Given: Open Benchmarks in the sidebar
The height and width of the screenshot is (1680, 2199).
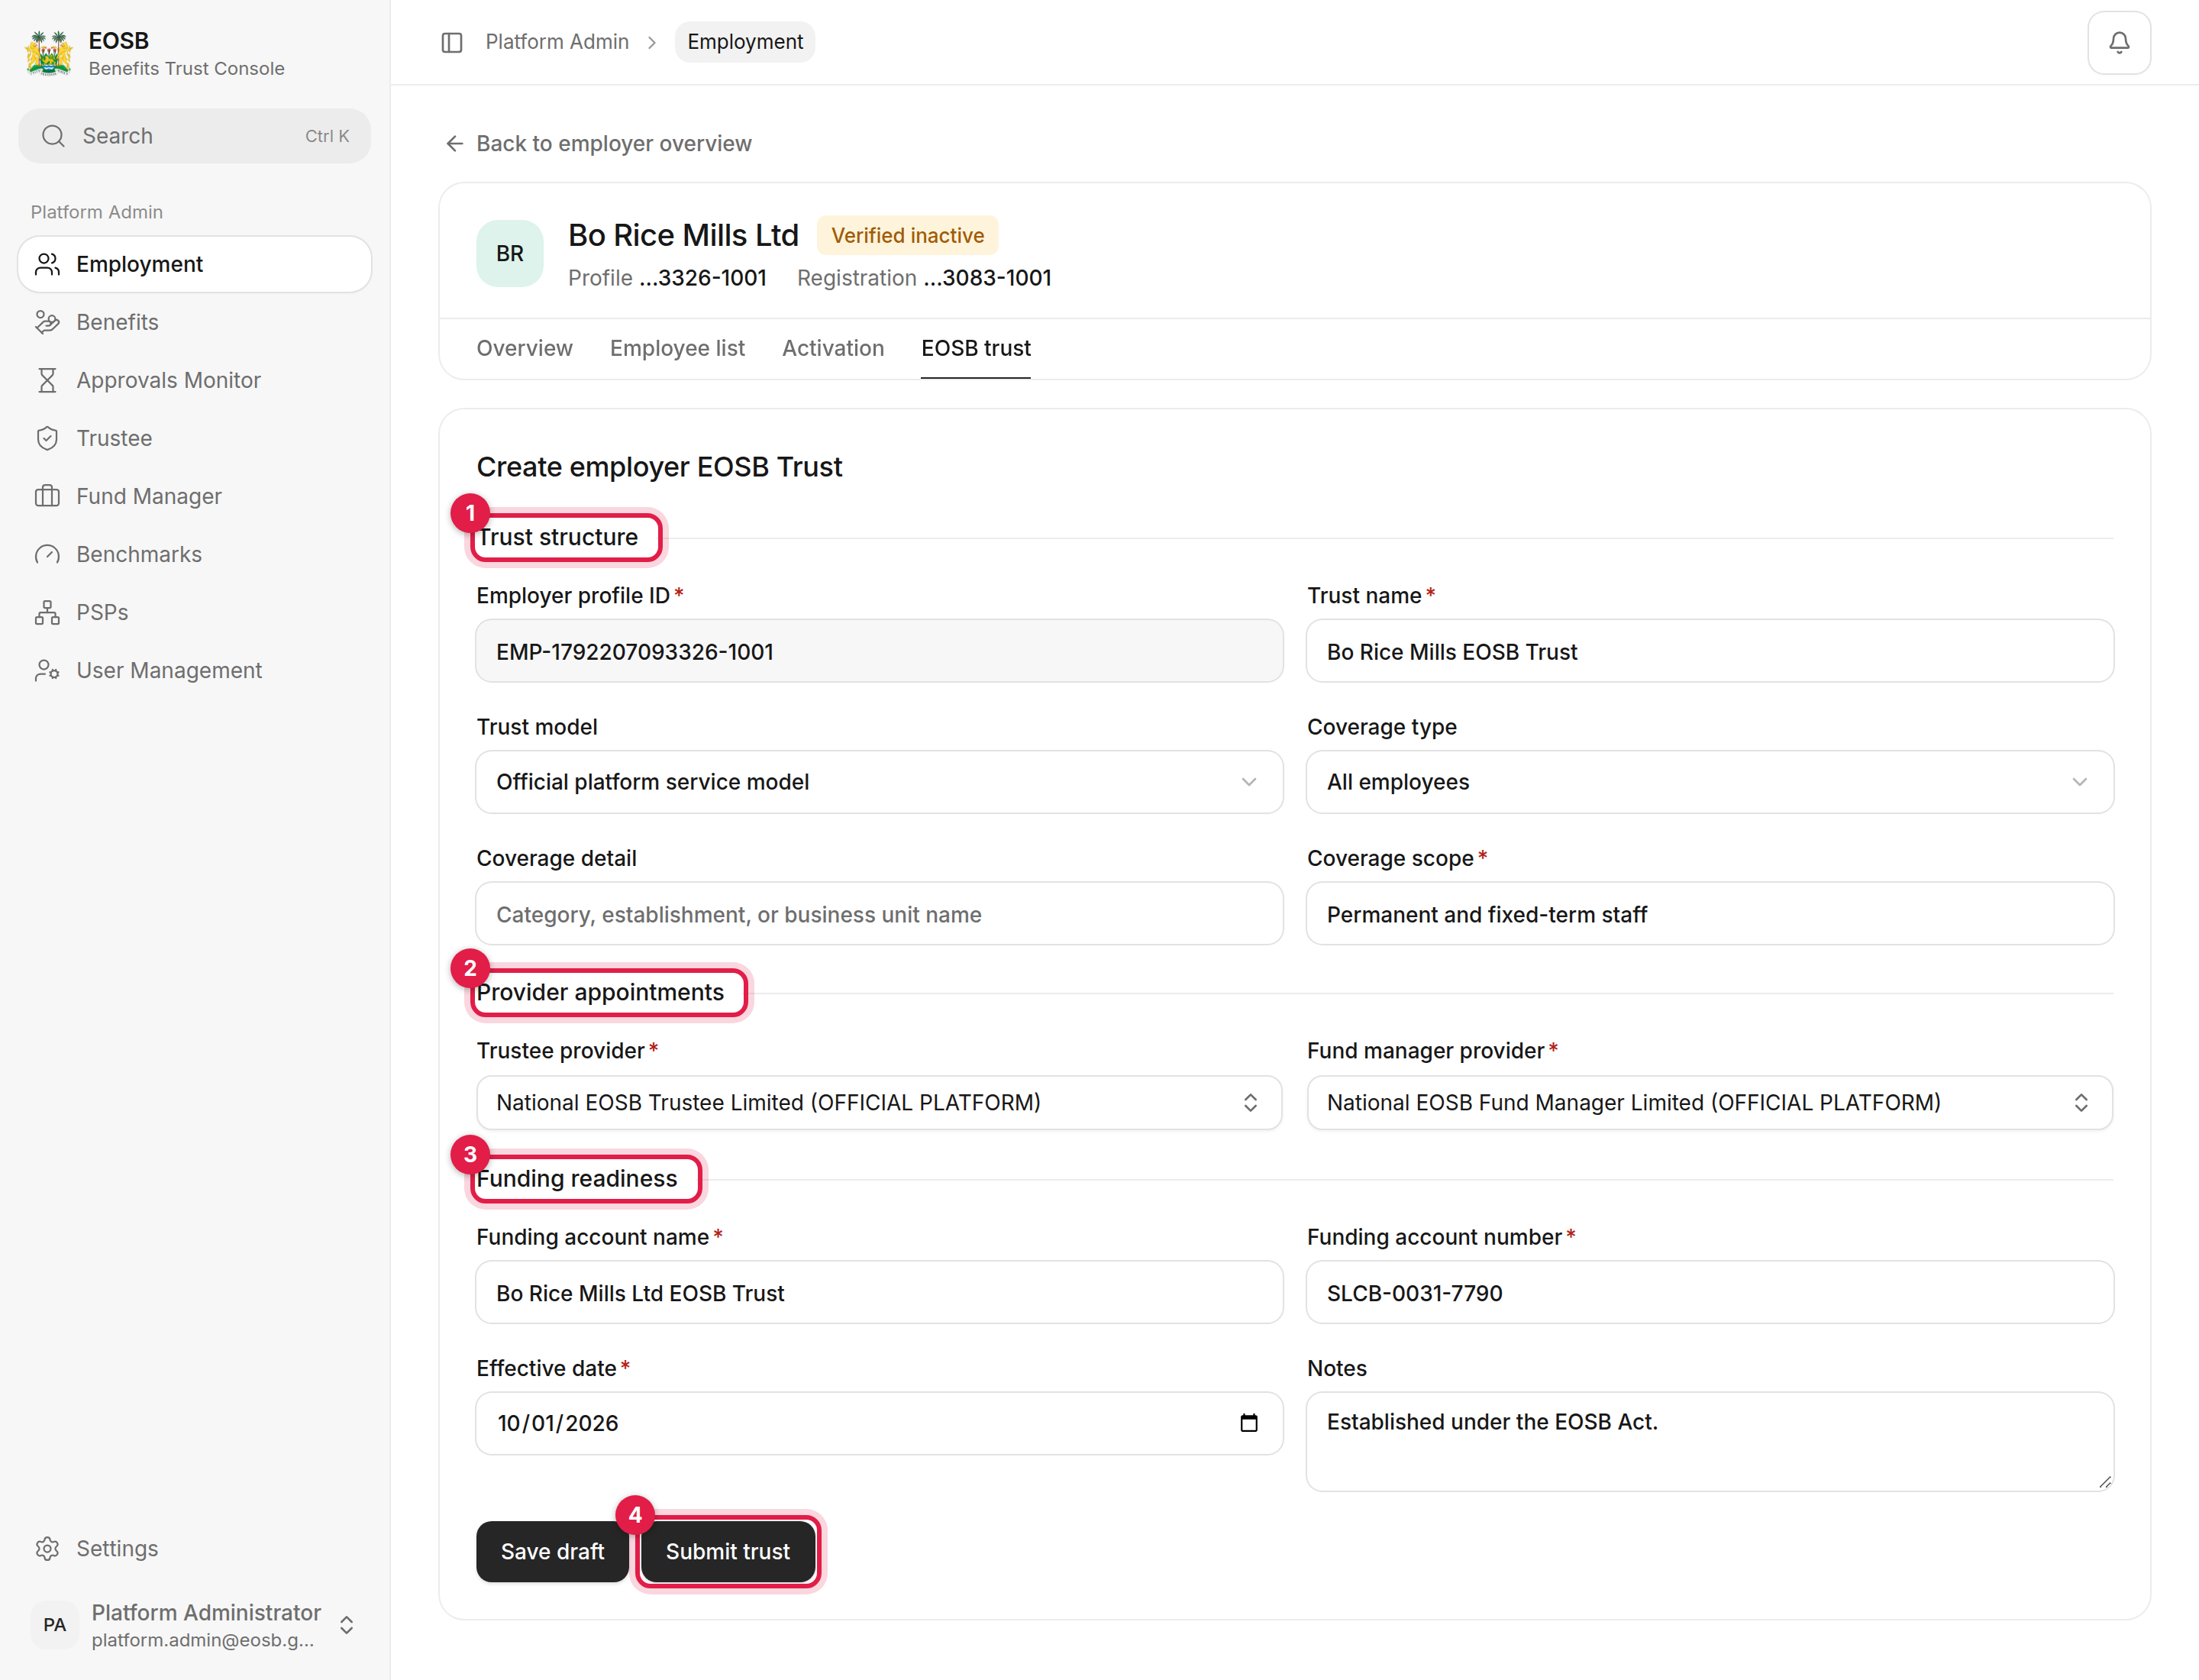Looking at the screenshot, I should (194, 554).
